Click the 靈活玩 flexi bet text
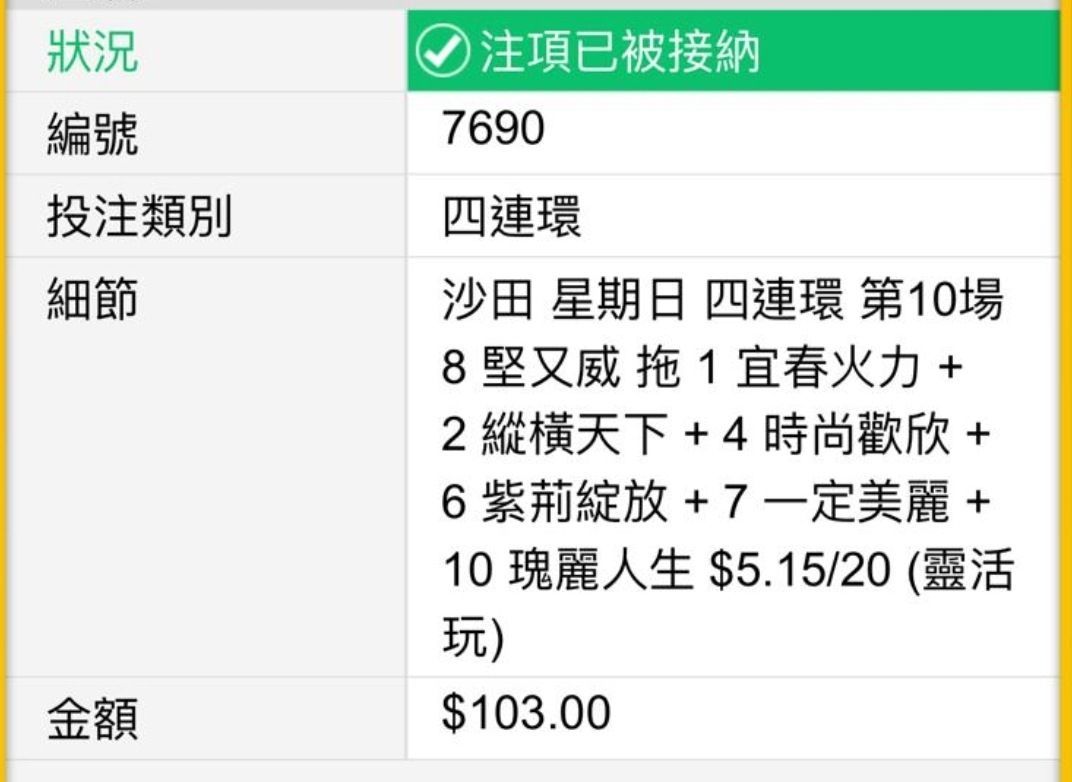Viewport: 1072px width, 782px height. pos(727,603)
